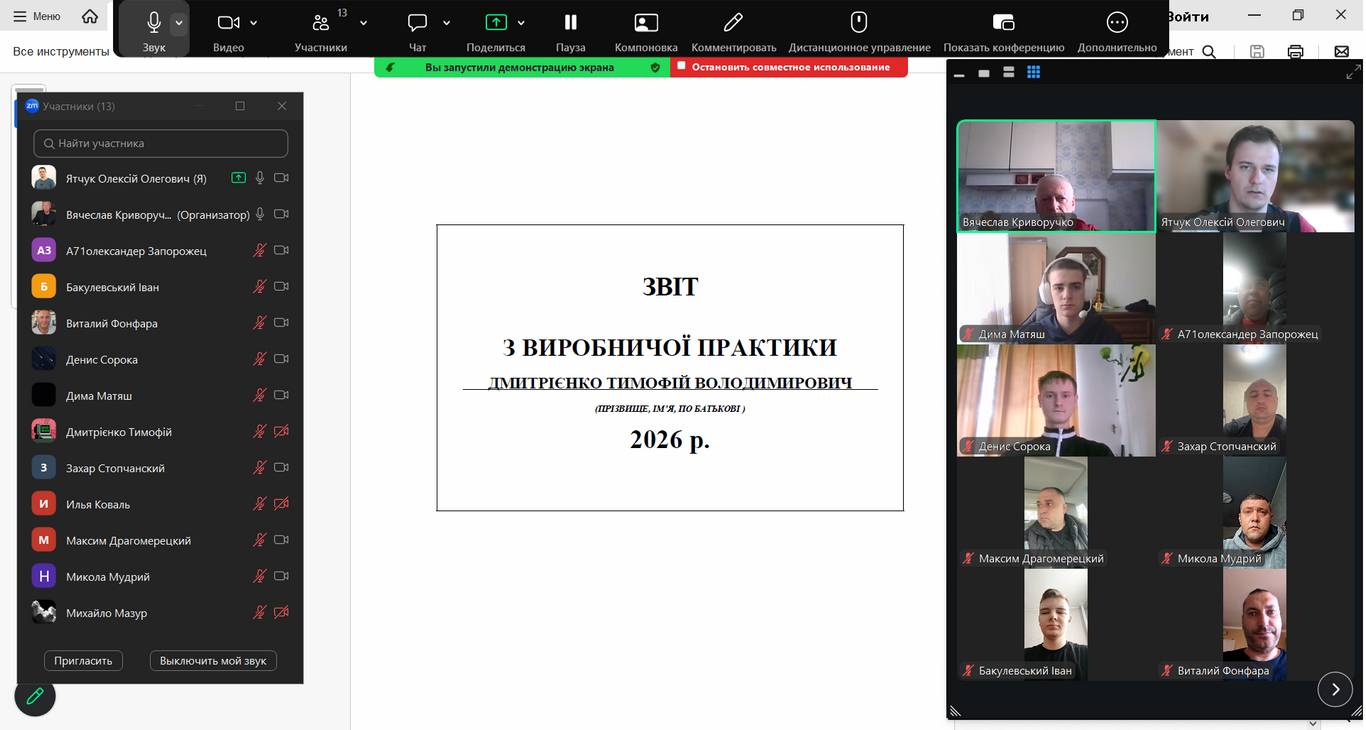The image size is (1366, 730).
Task: Click Показать конференцию icon
Action: [1003, 23]
